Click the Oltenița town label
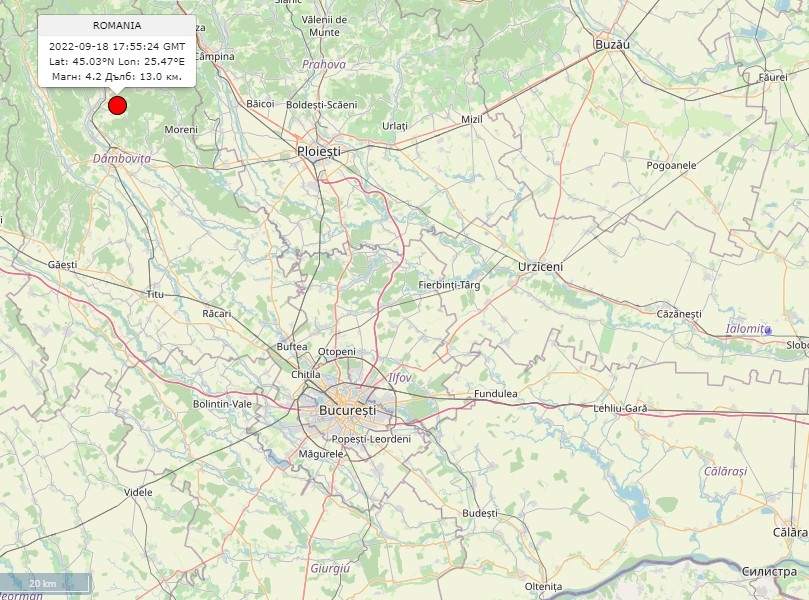The image size is (809, 600). [543, 586]
